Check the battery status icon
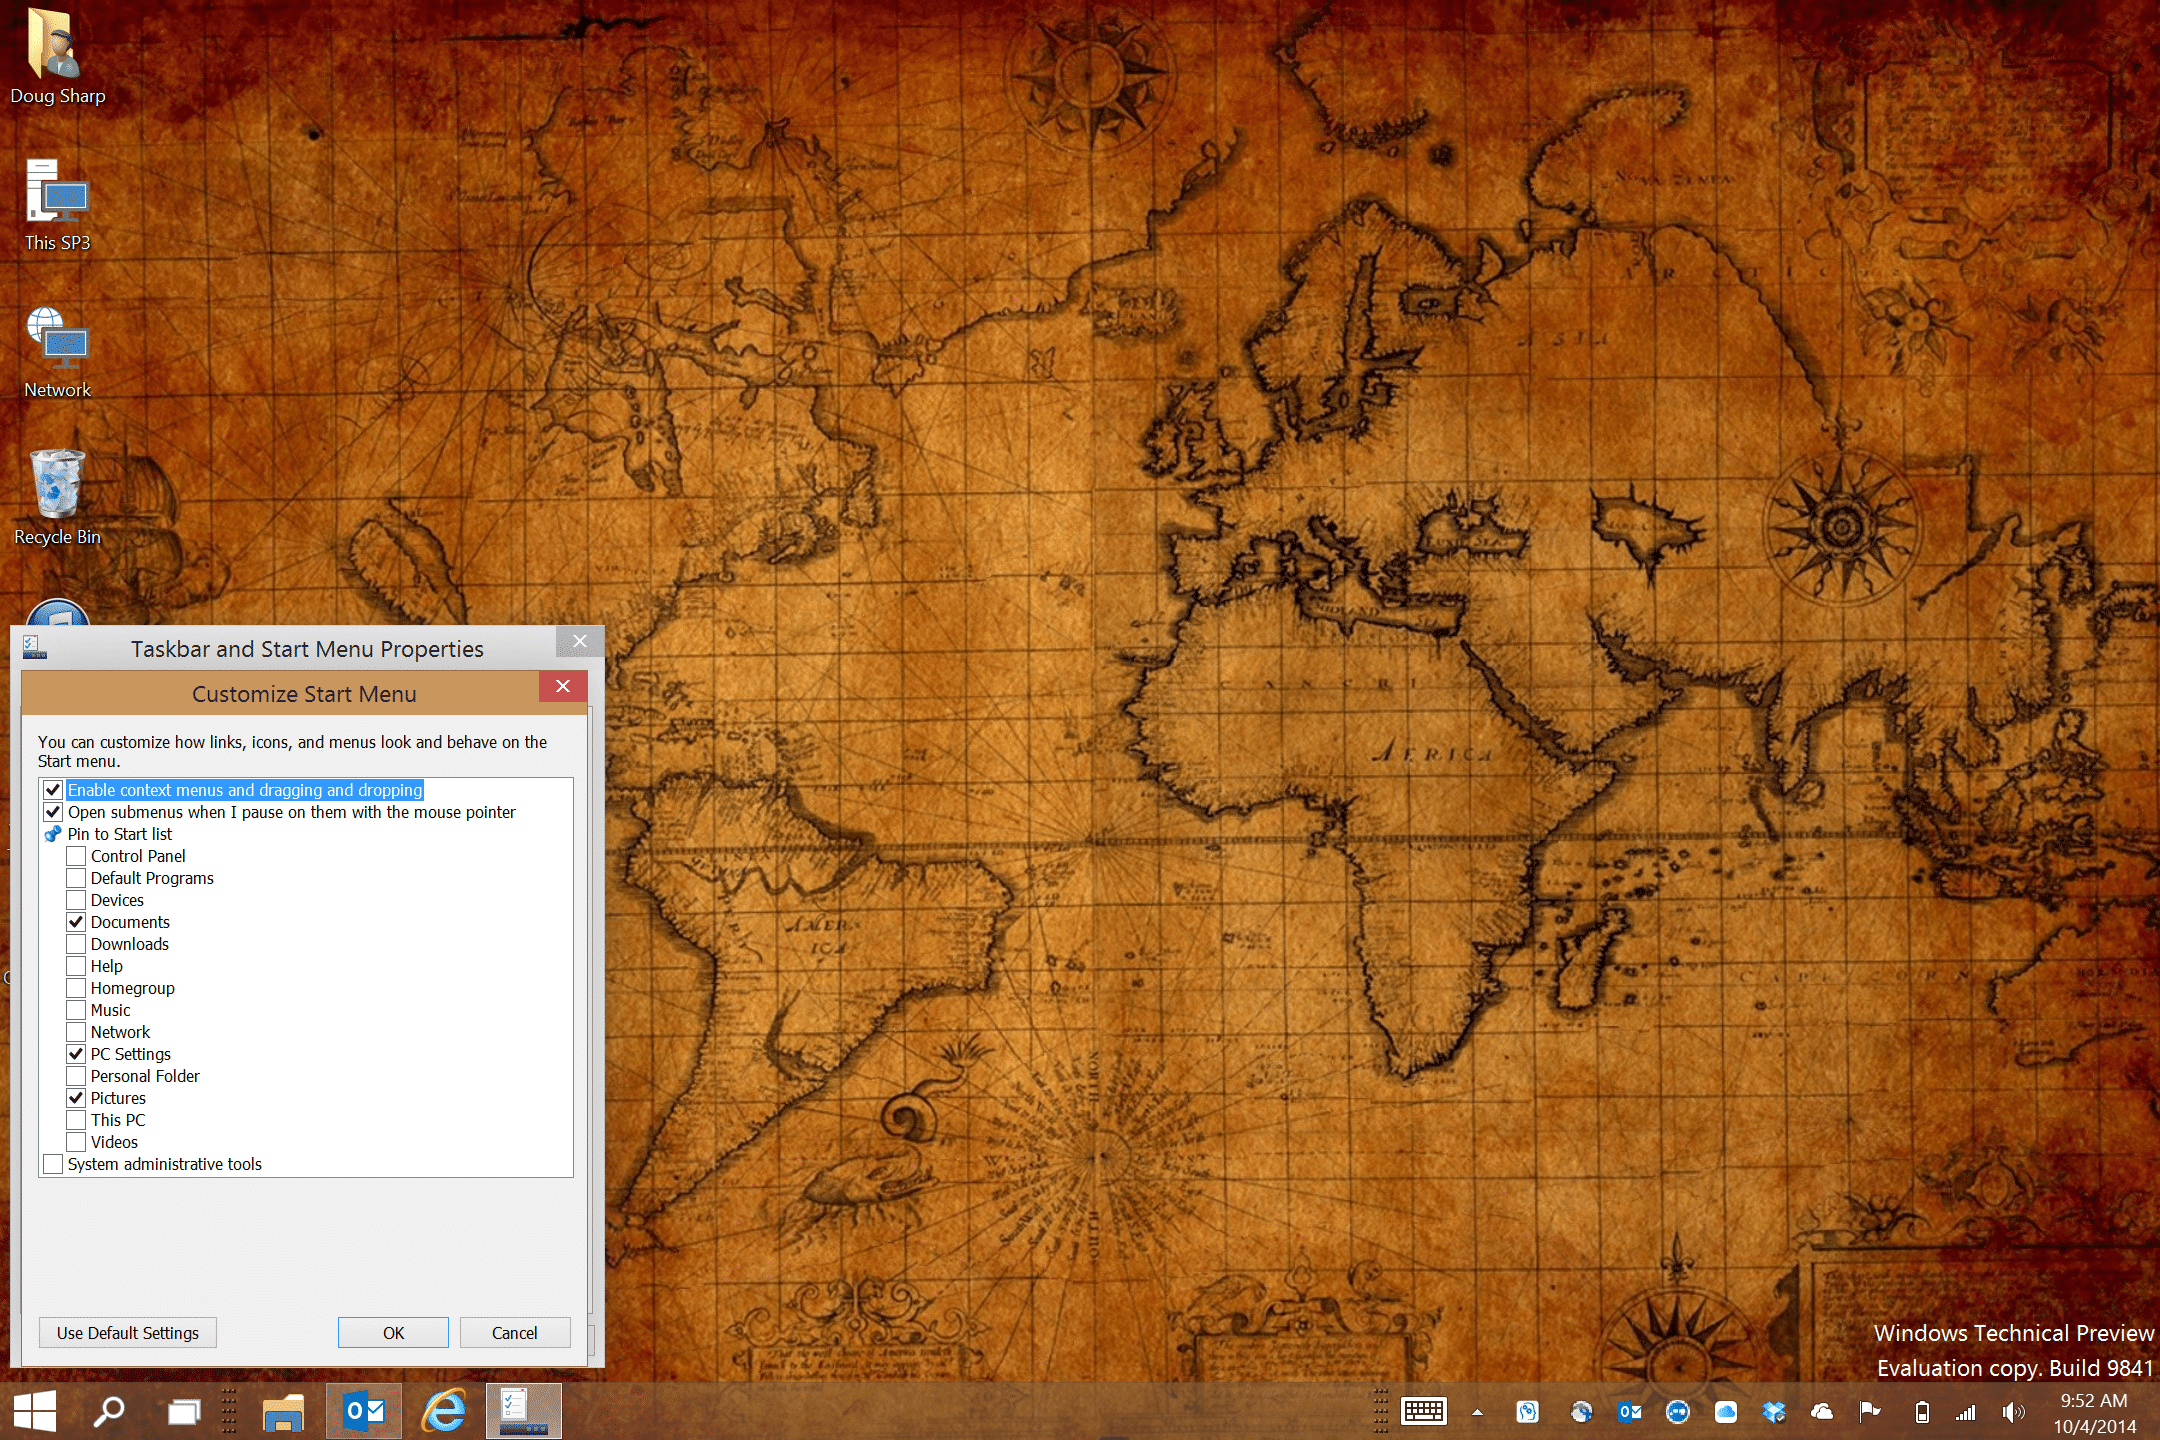 1921,1412
